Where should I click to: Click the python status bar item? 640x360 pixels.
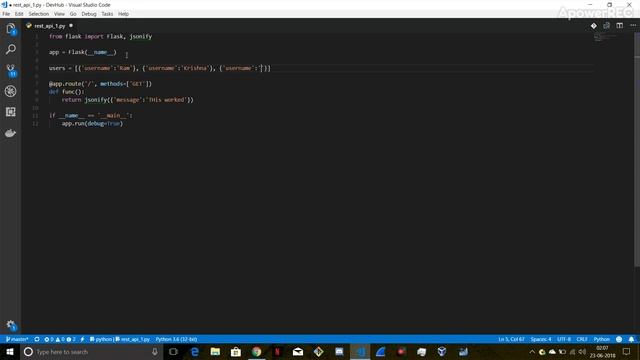point(101,339)
